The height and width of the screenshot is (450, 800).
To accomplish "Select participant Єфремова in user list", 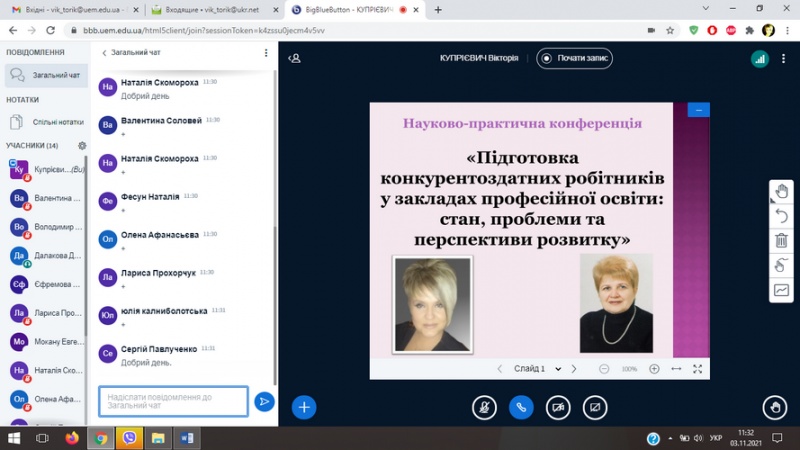I will pos(46,284).
